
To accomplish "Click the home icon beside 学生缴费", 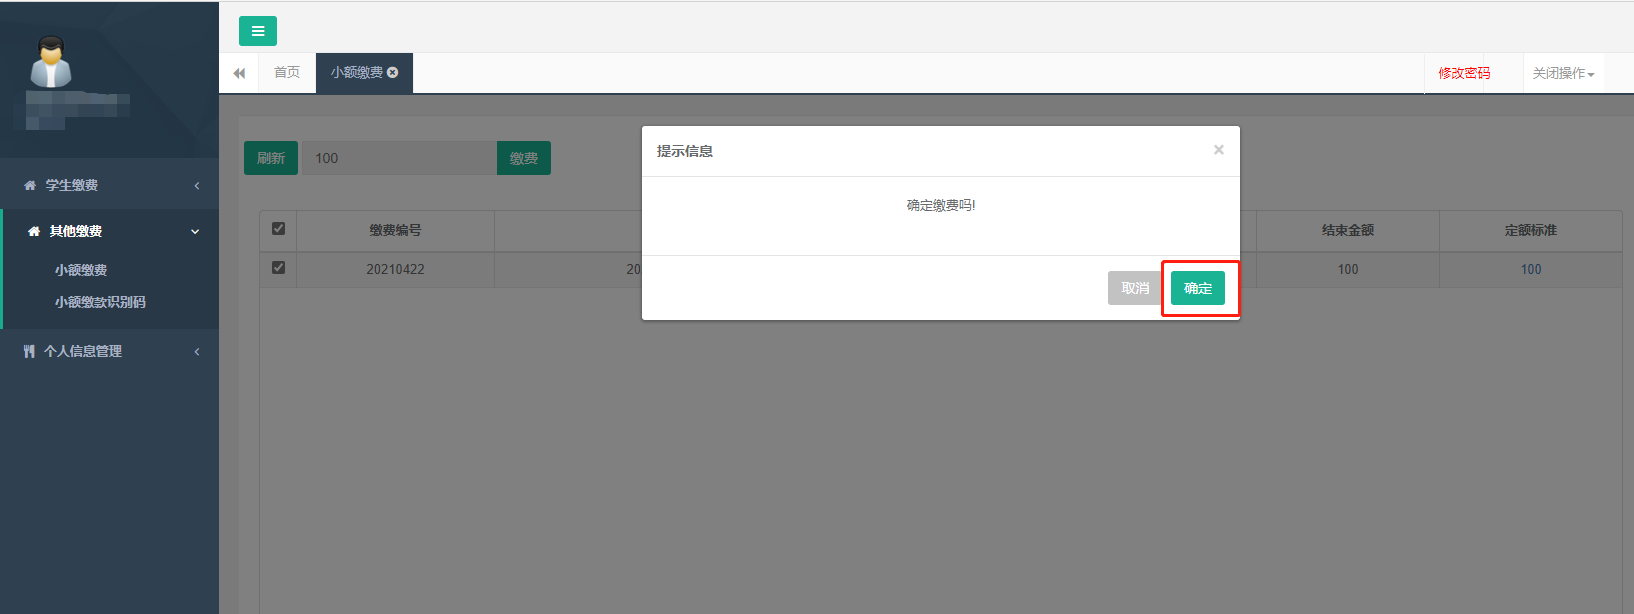I will click(x=30, y=185).
